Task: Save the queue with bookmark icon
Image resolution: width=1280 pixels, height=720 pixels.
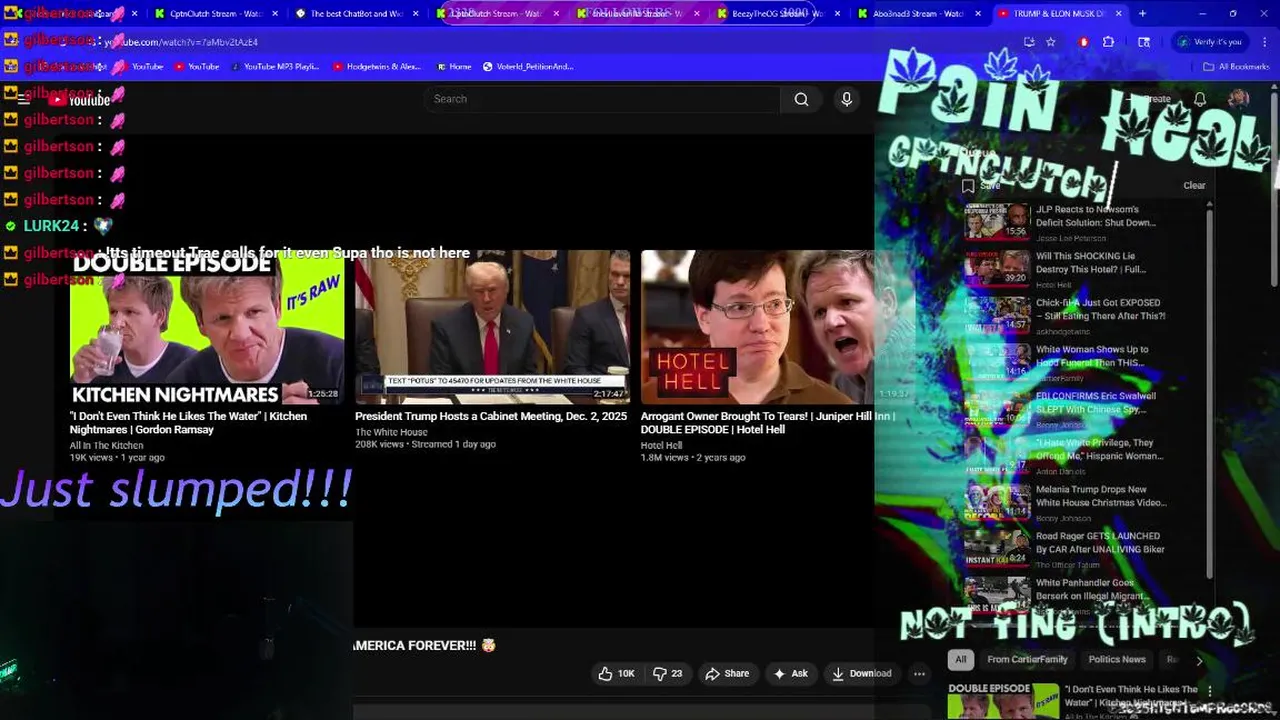Action: pyautogui.click(x=968, y=186)
